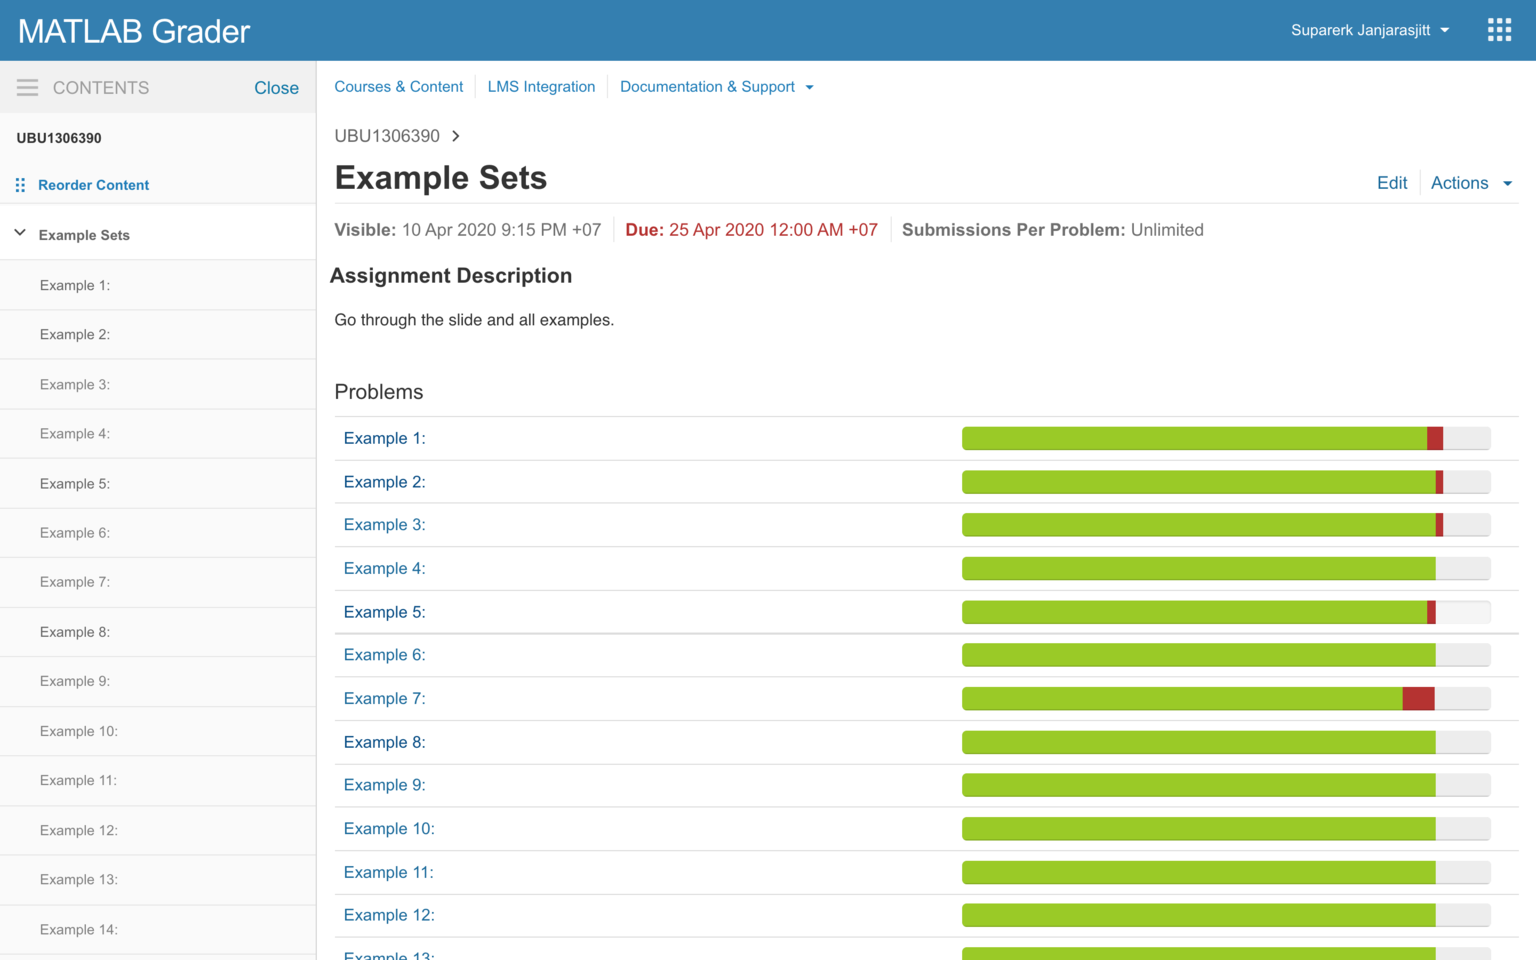Click the Example 7 progress bar
Image resolution: width=1536 pixels, height=960 pixels.
(1225, 699)
